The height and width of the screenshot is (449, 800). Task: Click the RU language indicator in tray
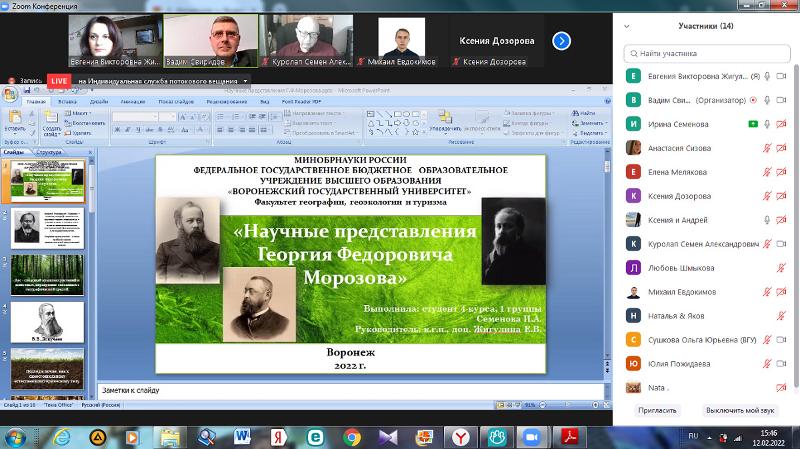point(693,435)
